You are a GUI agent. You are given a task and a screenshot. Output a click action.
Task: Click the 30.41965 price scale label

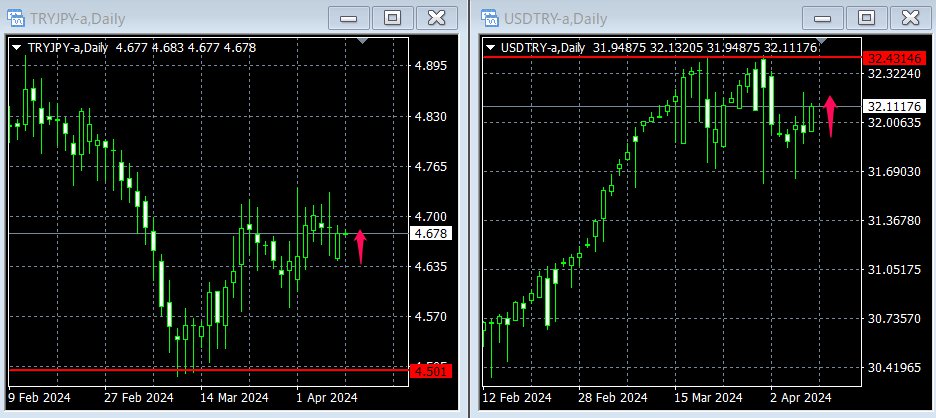(894, 368)
